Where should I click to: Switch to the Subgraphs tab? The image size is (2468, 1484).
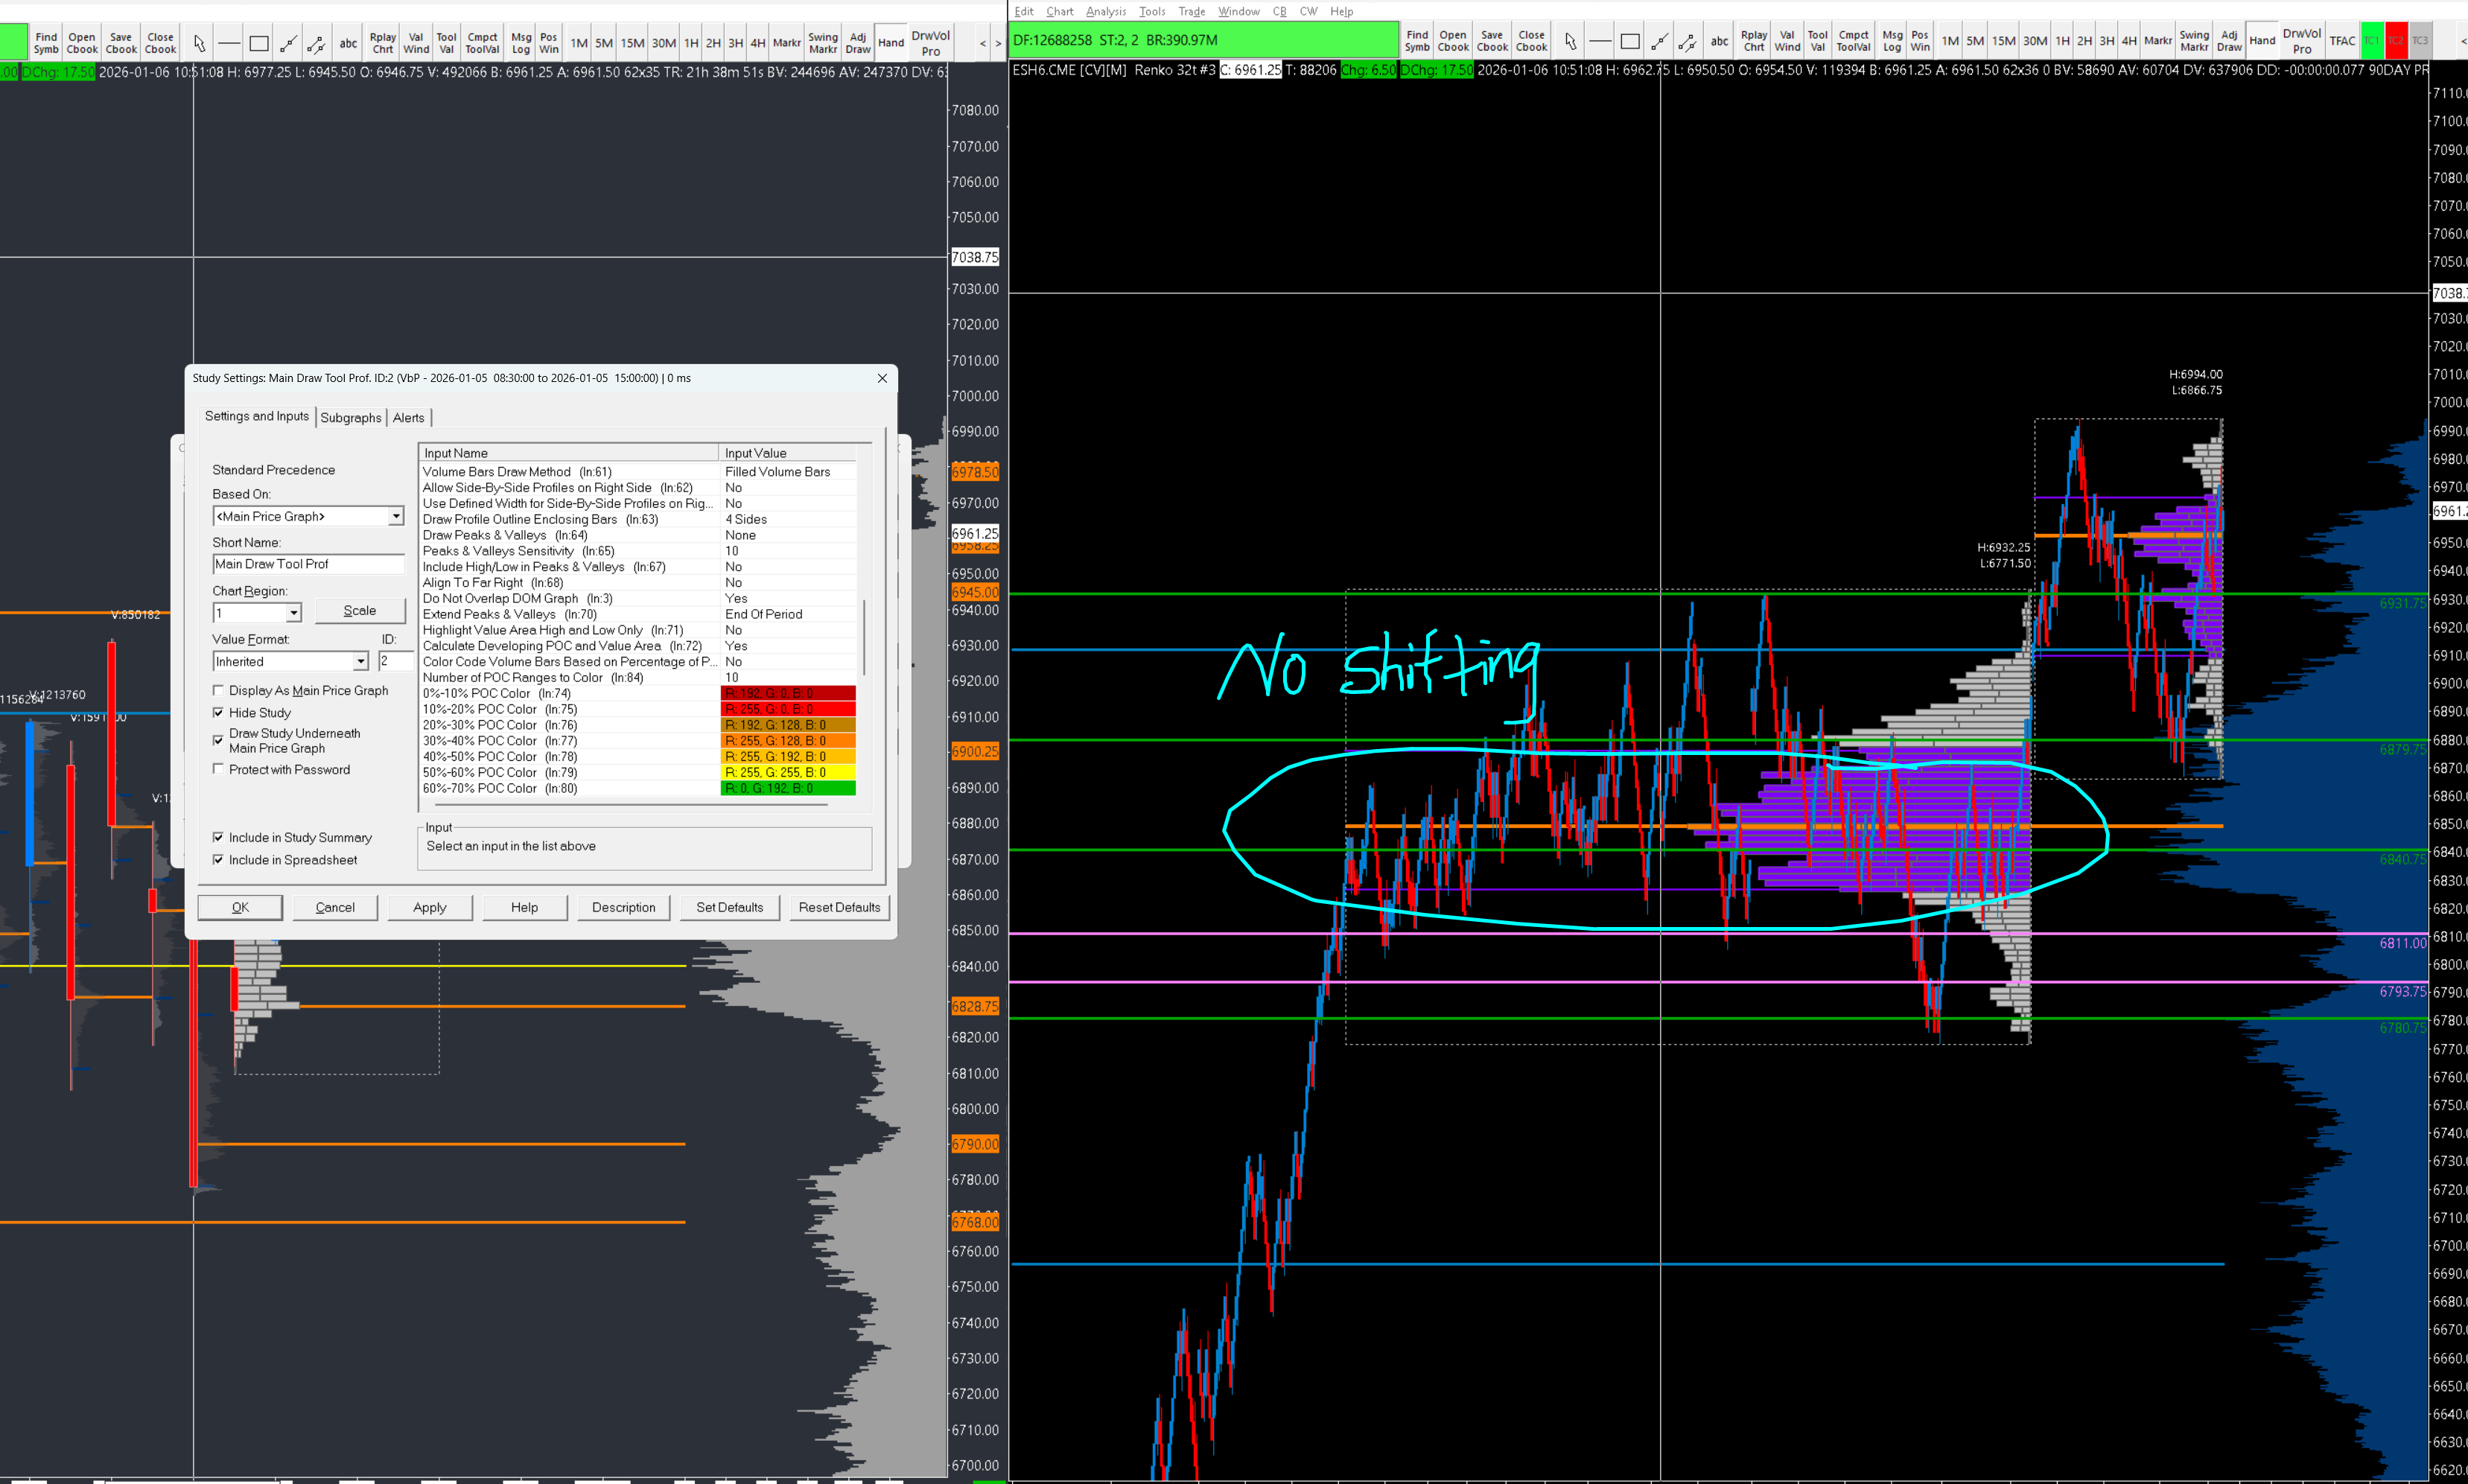350,417
